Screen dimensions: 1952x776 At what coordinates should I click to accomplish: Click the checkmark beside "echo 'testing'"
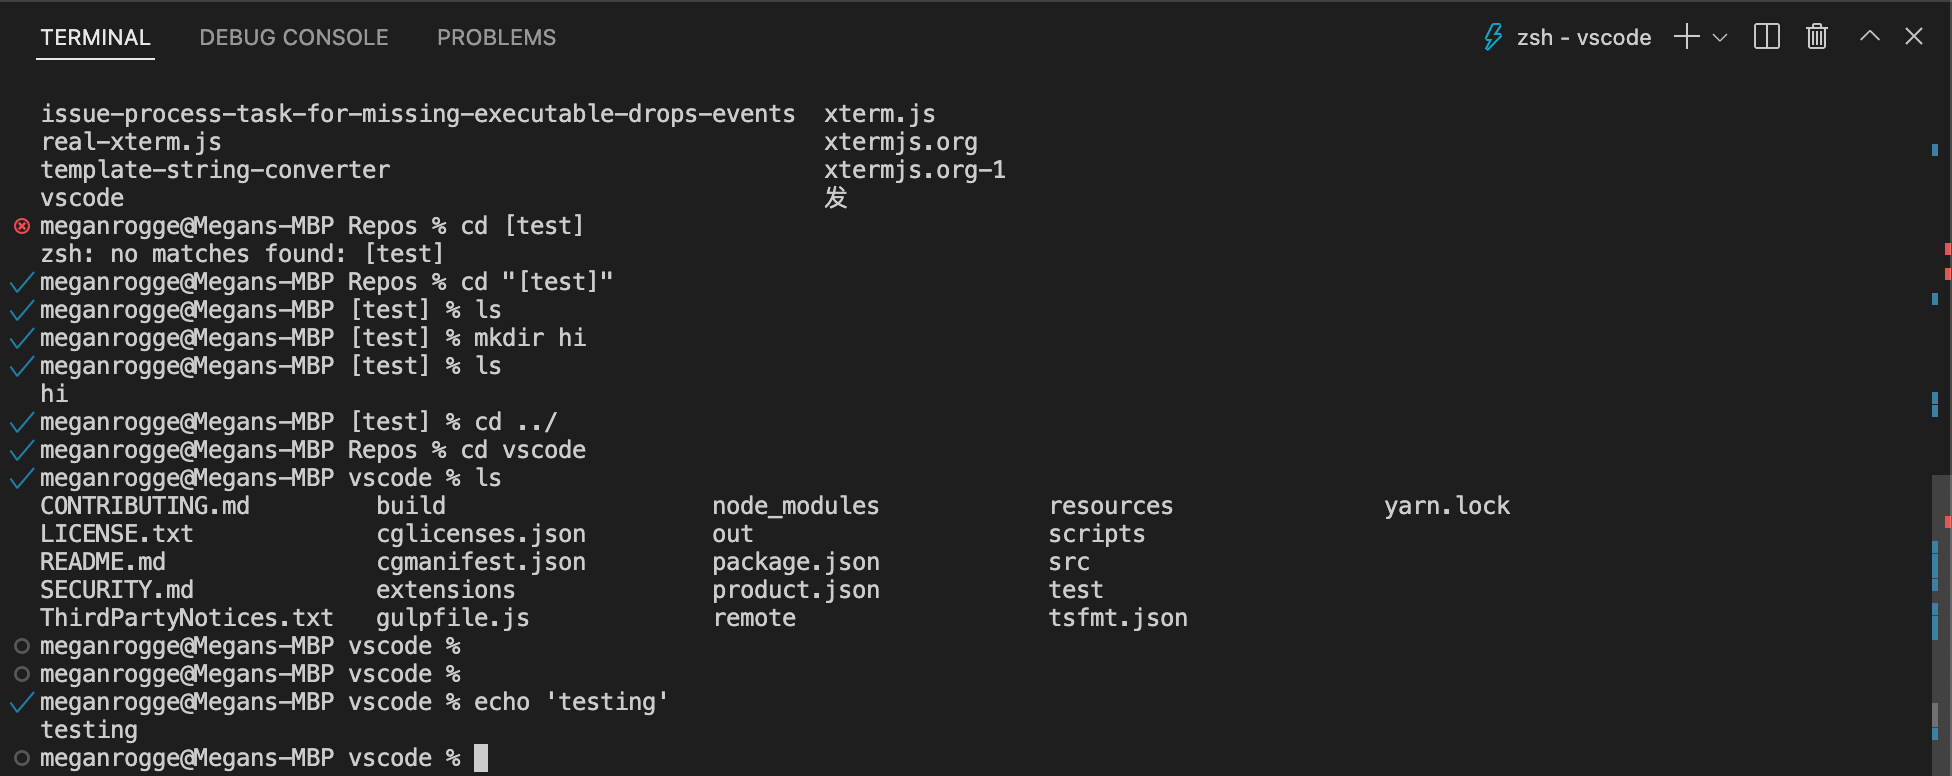(x=21, y=702)
